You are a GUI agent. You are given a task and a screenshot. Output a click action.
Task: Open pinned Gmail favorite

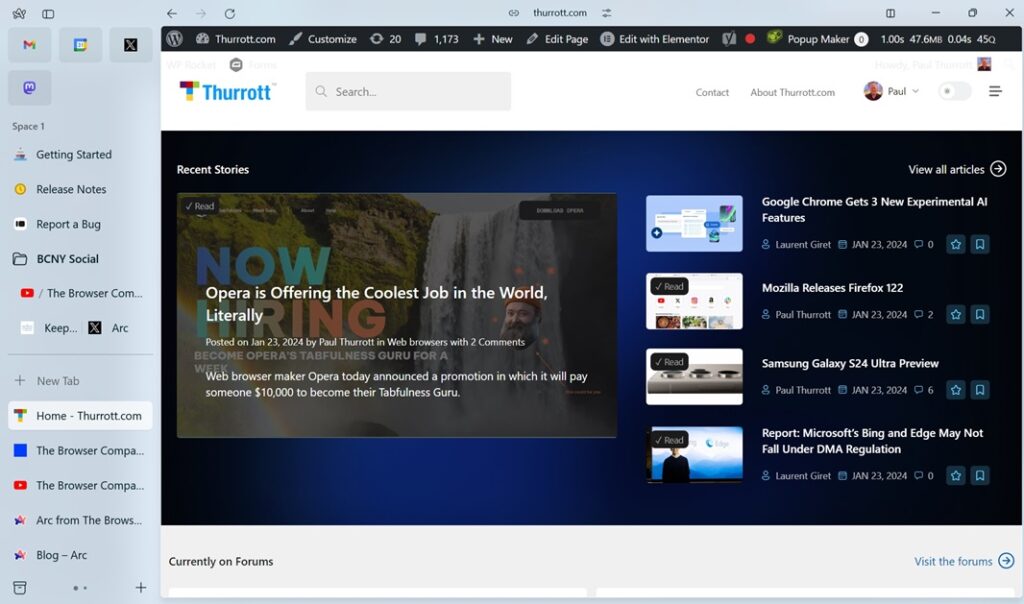29,45
